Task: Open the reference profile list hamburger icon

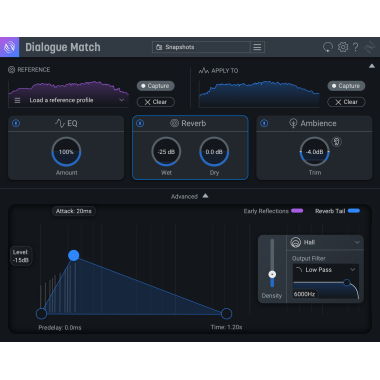Action: [x=17, y=100]
